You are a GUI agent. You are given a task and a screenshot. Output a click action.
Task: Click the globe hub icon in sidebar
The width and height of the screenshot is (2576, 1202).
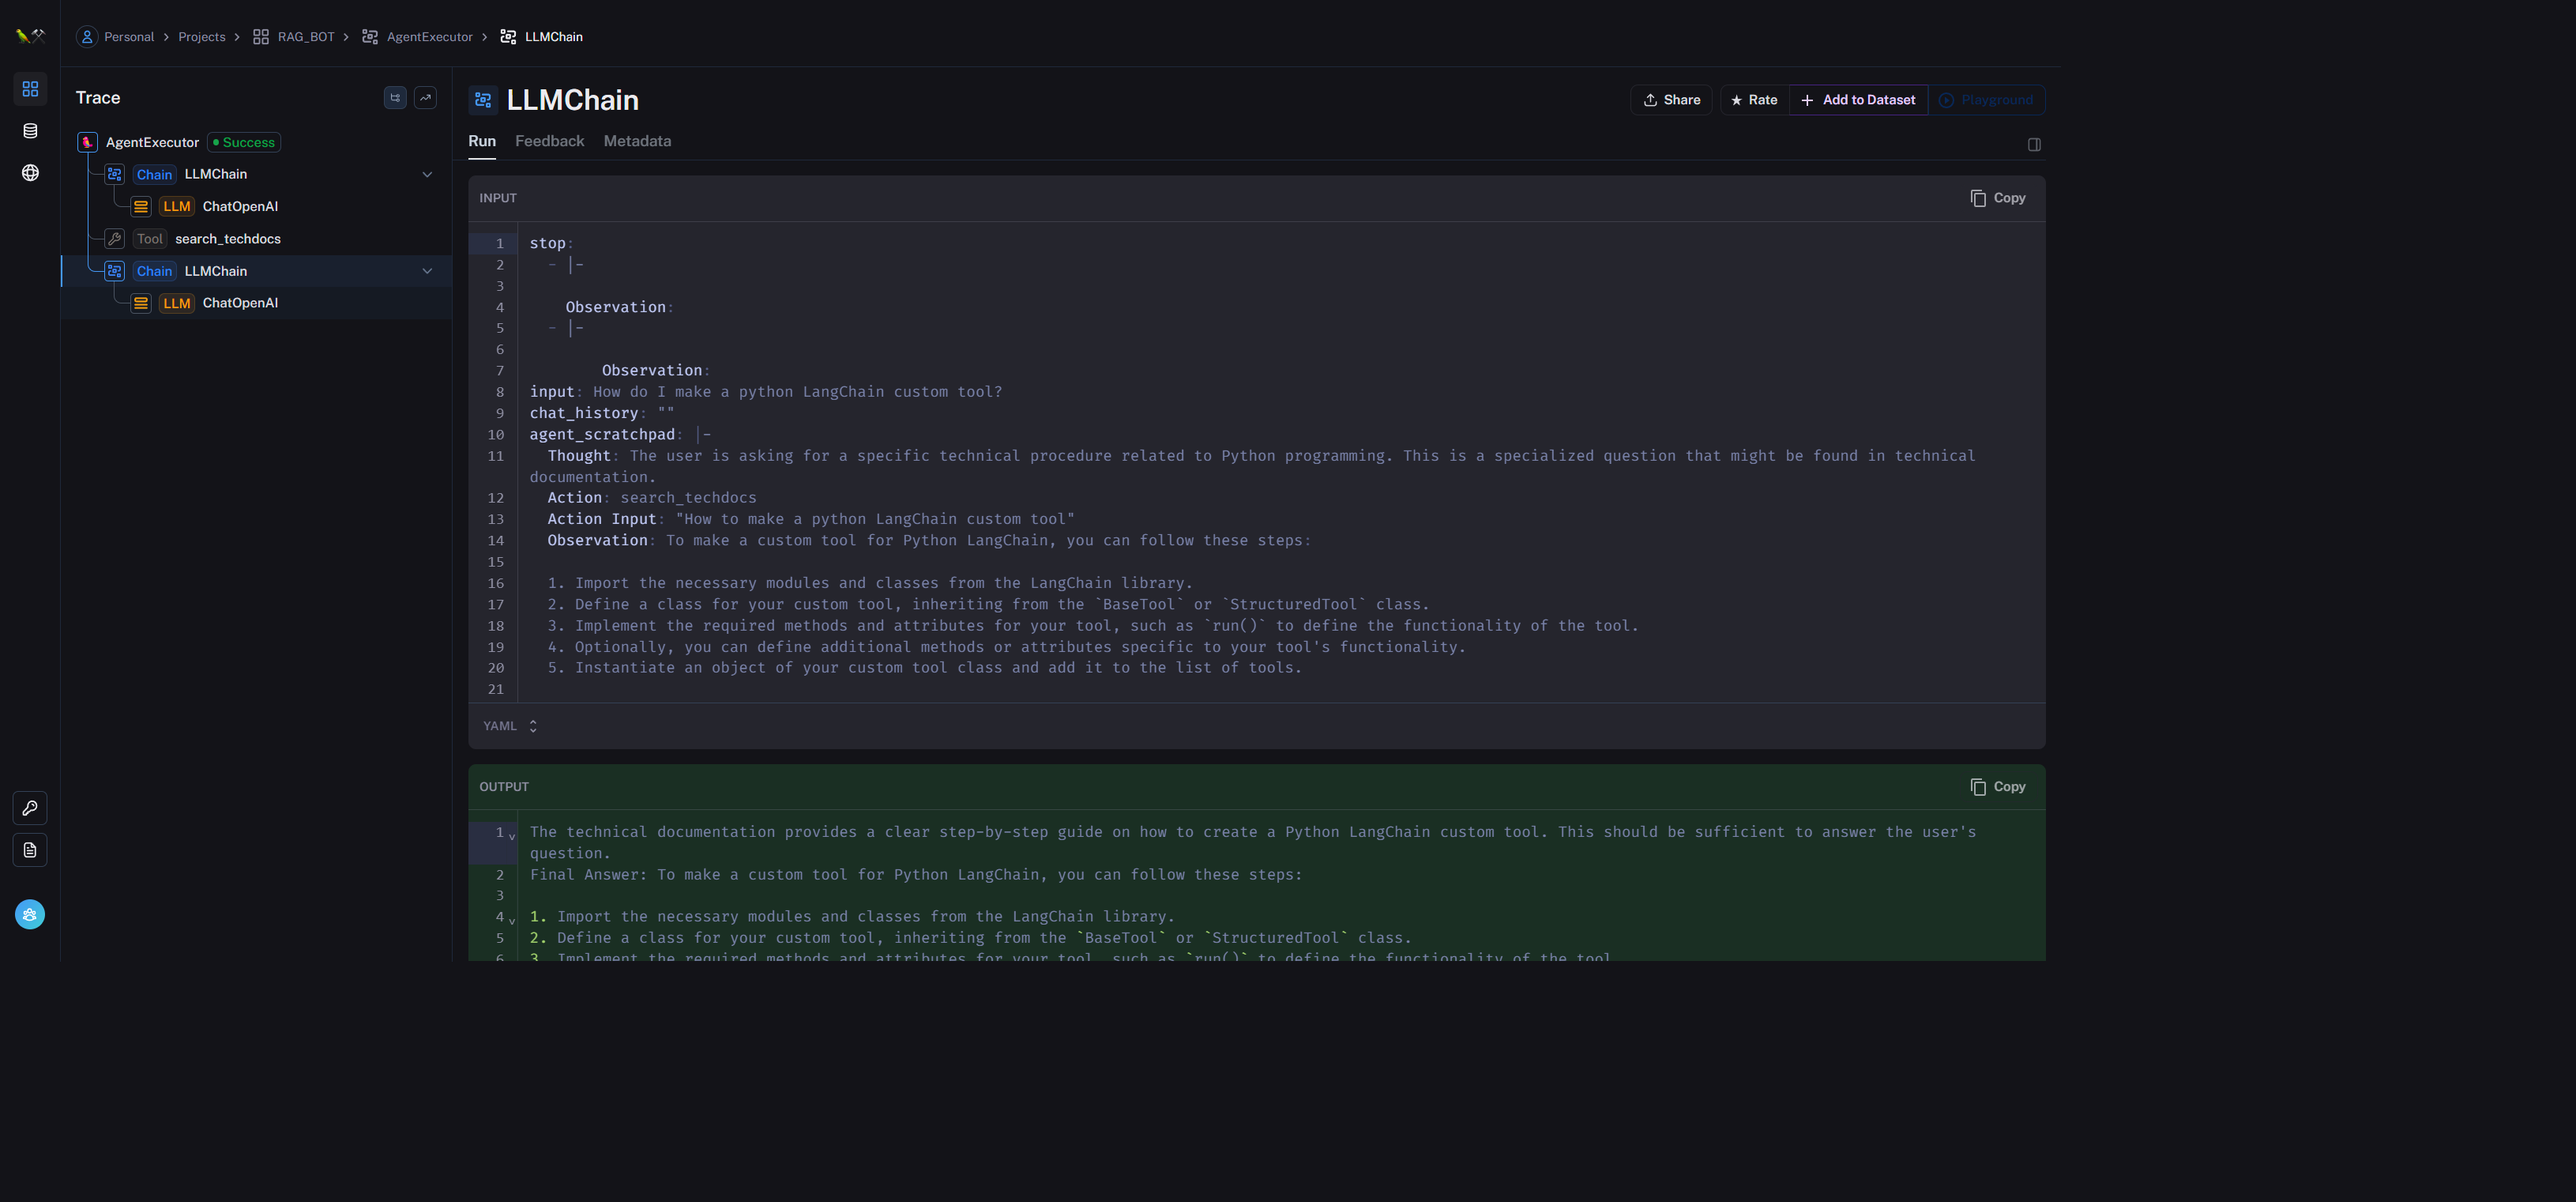(x=30, y=173)
